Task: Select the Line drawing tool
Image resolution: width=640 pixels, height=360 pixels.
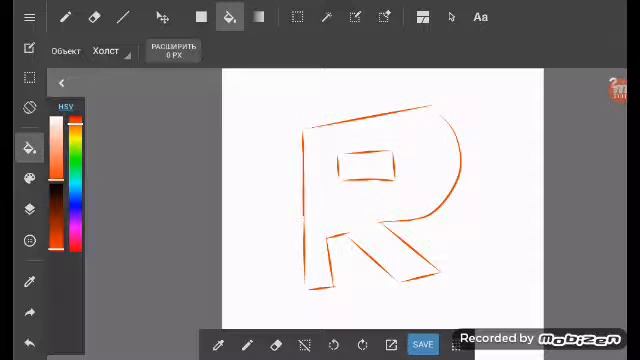Action: 123,17
